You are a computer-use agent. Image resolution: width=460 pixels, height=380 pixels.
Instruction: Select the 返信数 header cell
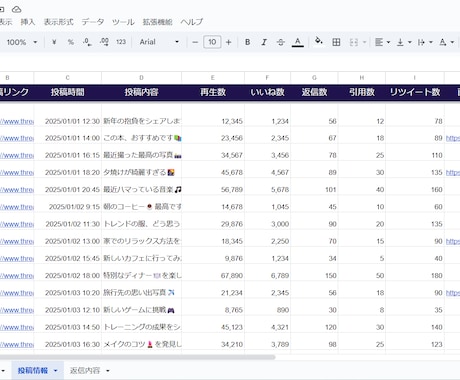click(x=314, y=92)
